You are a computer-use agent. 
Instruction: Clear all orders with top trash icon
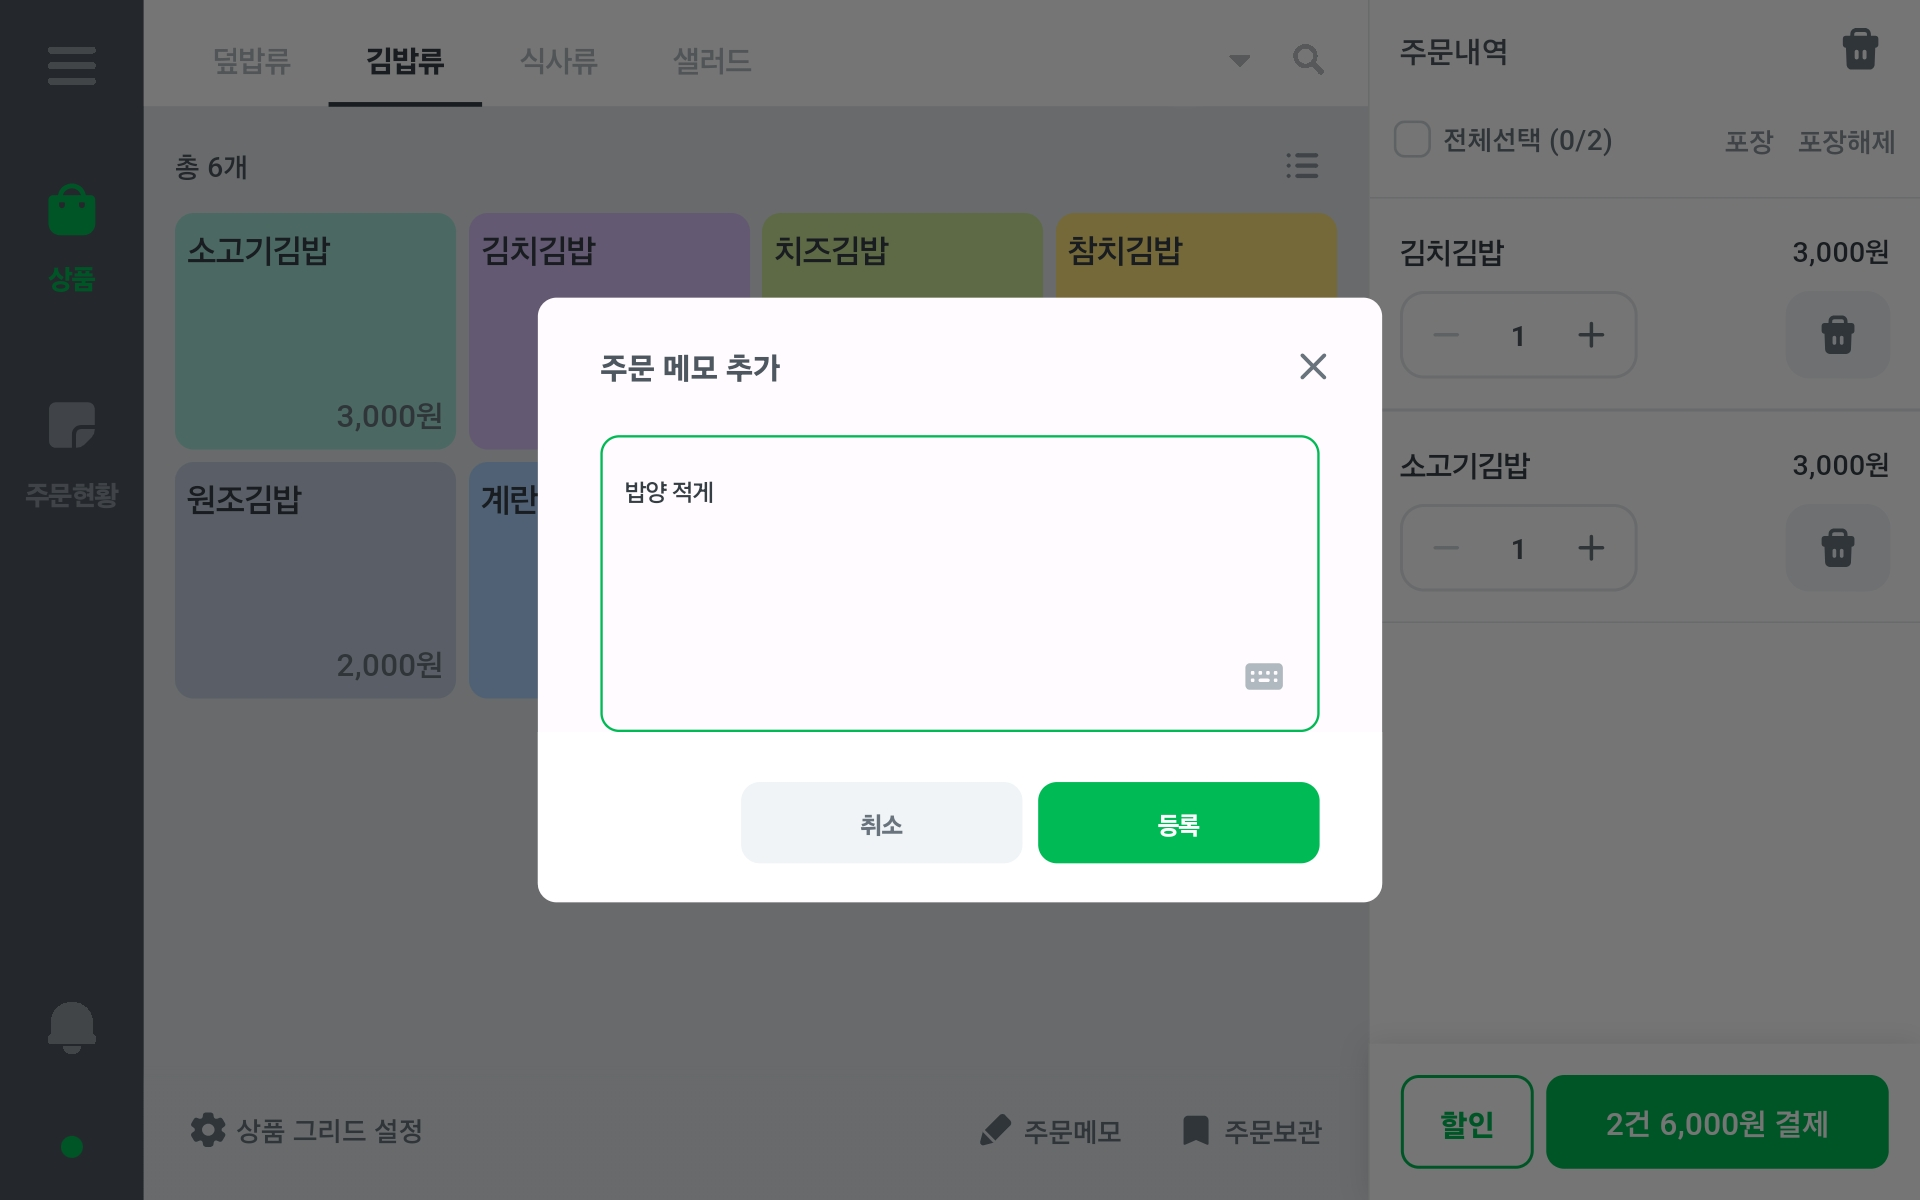pos(1859,50)
